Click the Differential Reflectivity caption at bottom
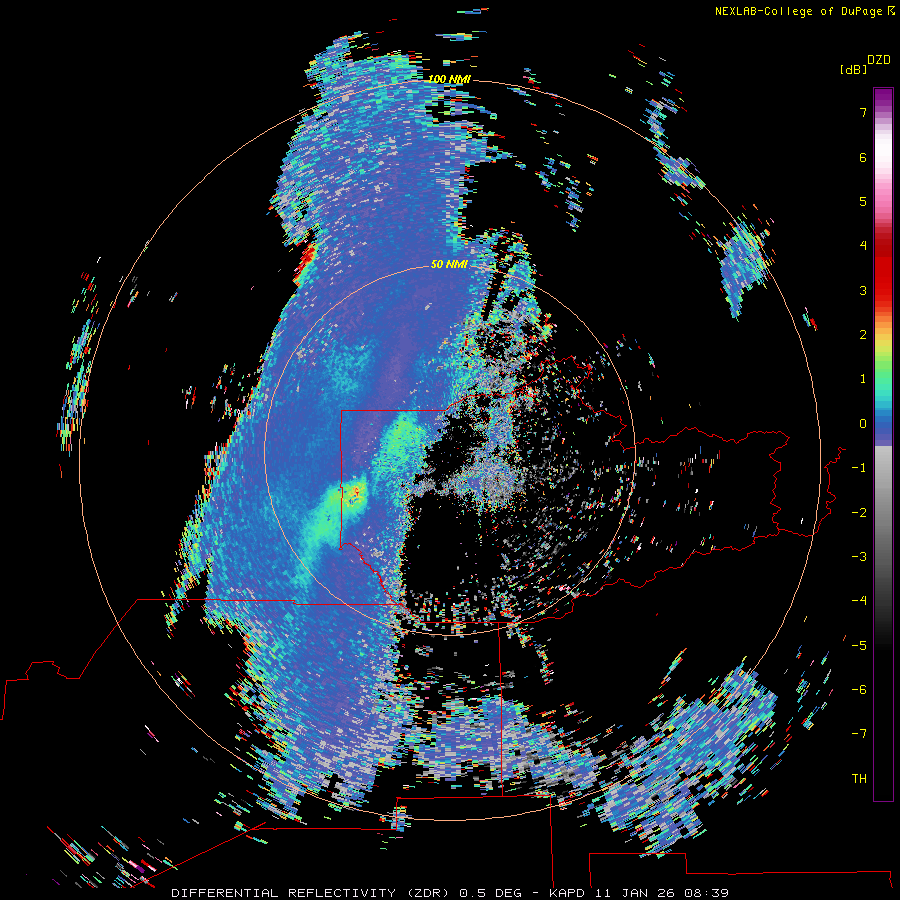This screenshot has height=900, width=900. (x=450, y=893)
